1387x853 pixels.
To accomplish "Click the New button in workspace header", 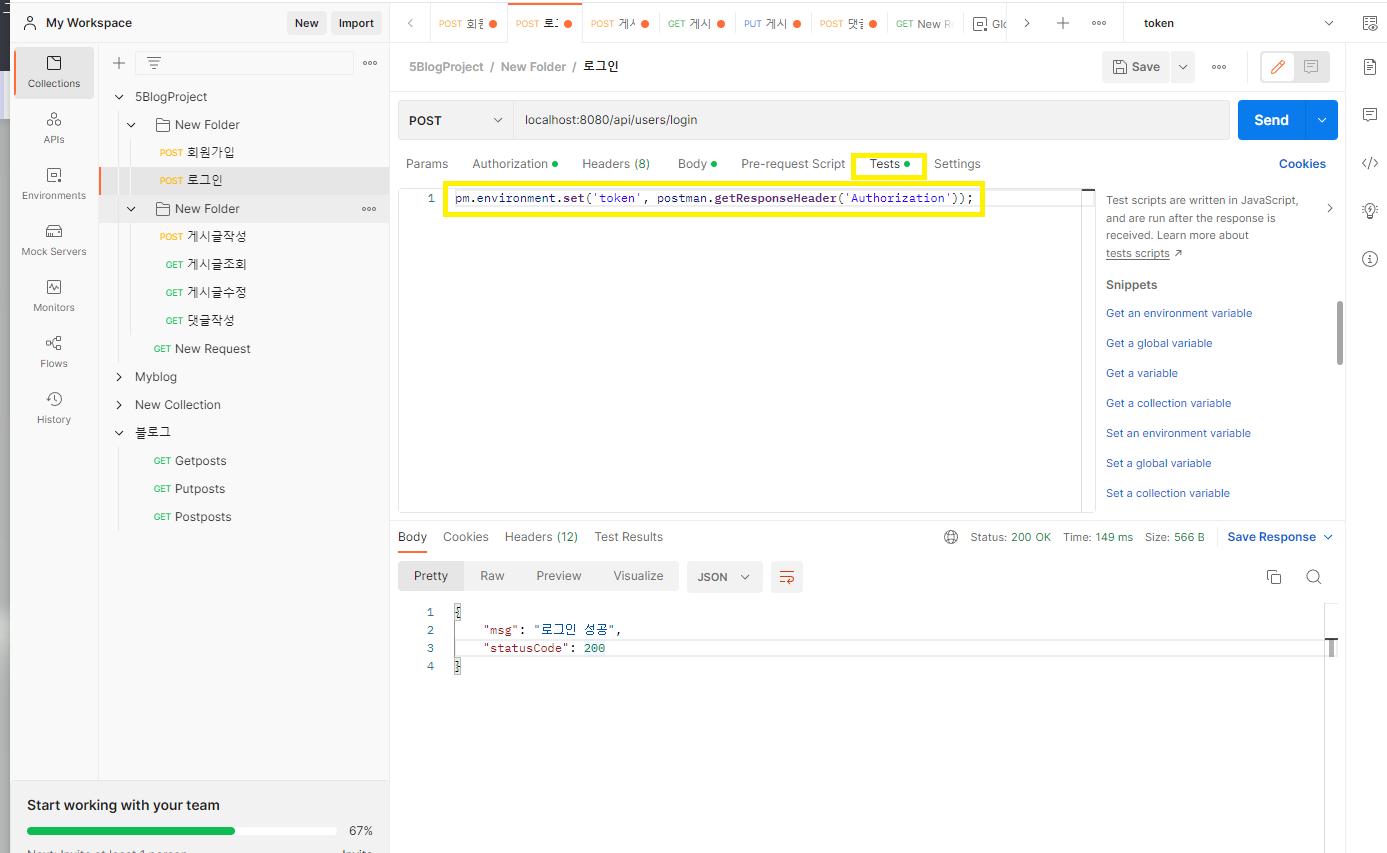I will (x=307, y=23).
